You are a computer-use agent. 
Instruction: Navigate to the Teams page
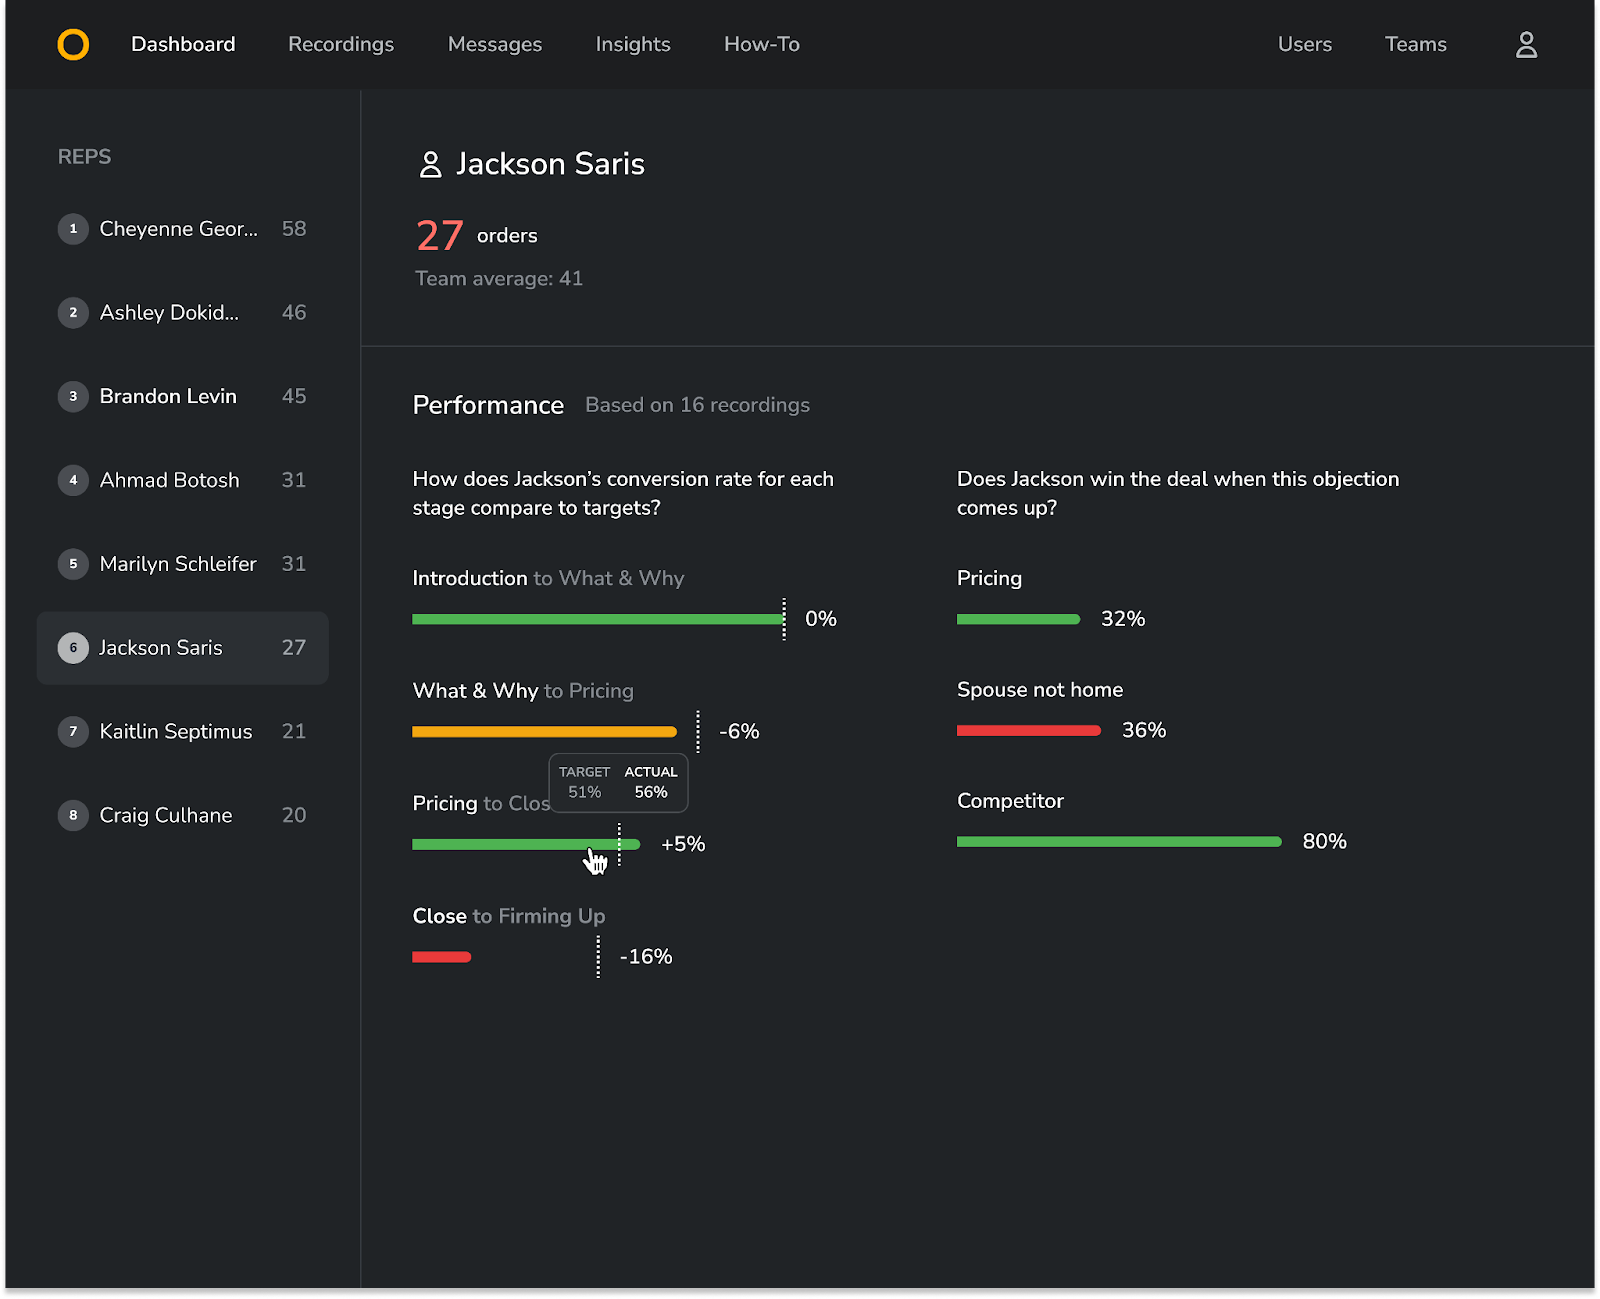pyautogui.click(x=1416, y=44)
